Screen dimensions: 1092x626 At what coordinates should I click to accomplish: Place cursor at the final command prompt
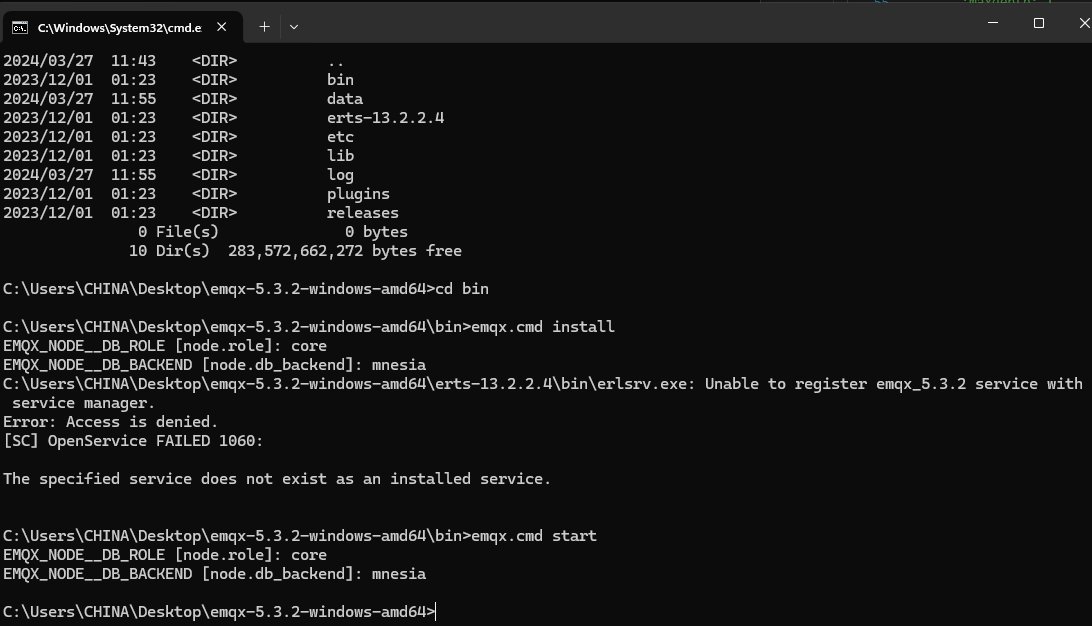(x=436, y=612)
